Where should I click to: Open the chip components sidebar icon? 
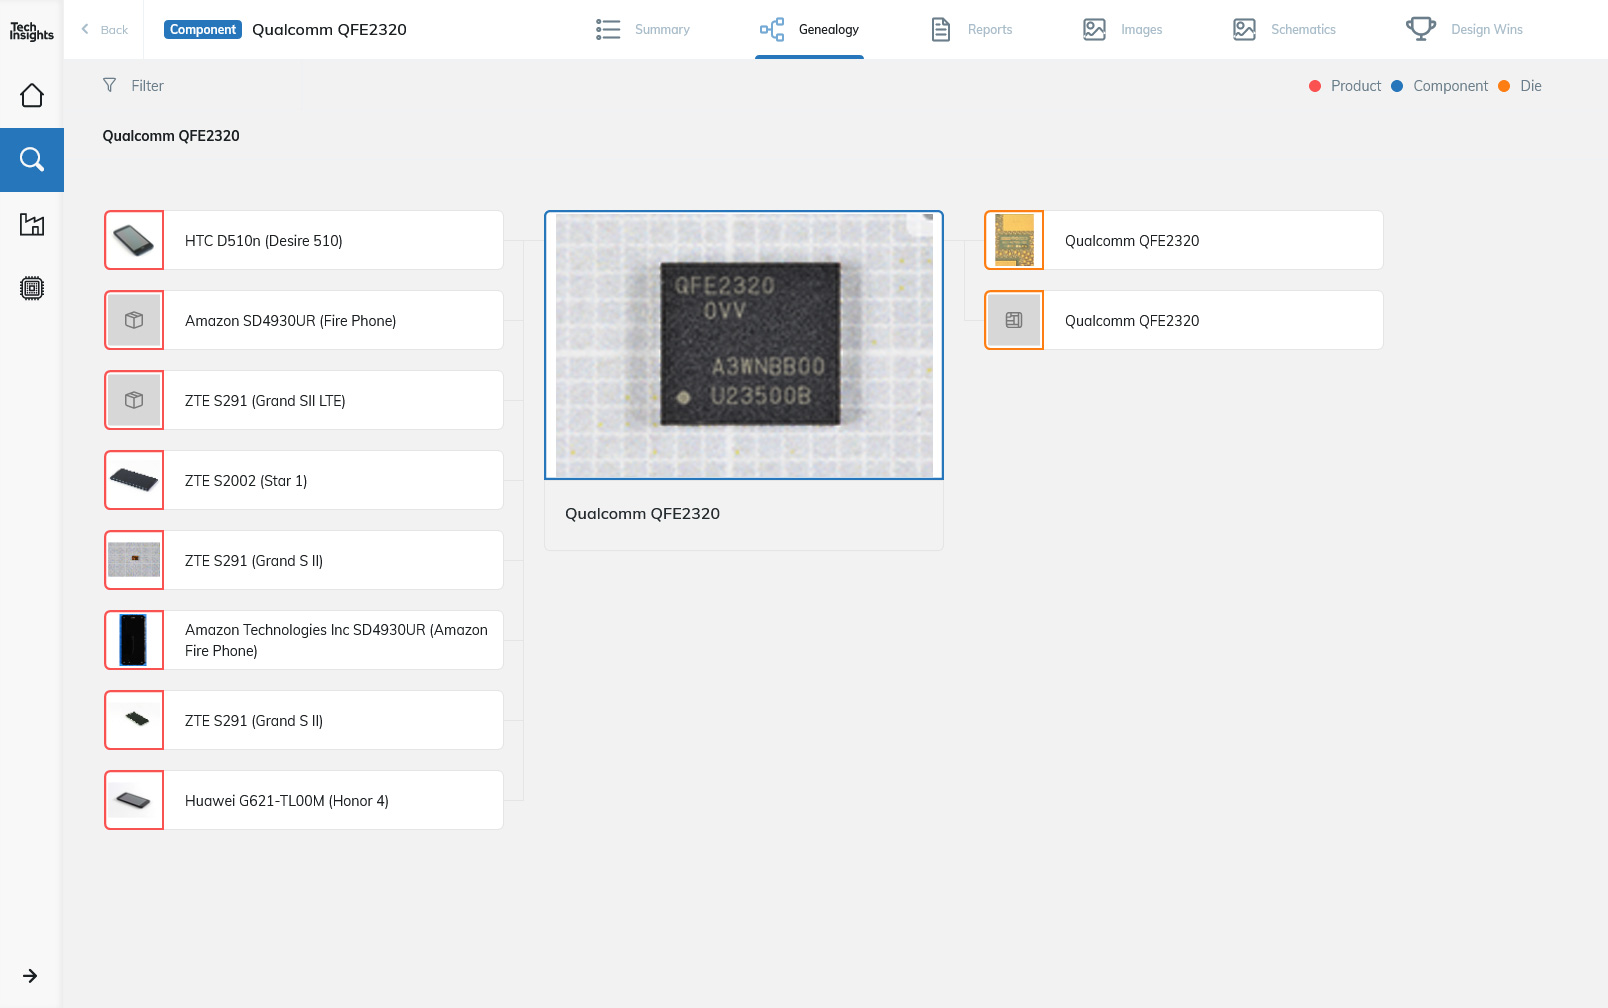pos(32,288)
